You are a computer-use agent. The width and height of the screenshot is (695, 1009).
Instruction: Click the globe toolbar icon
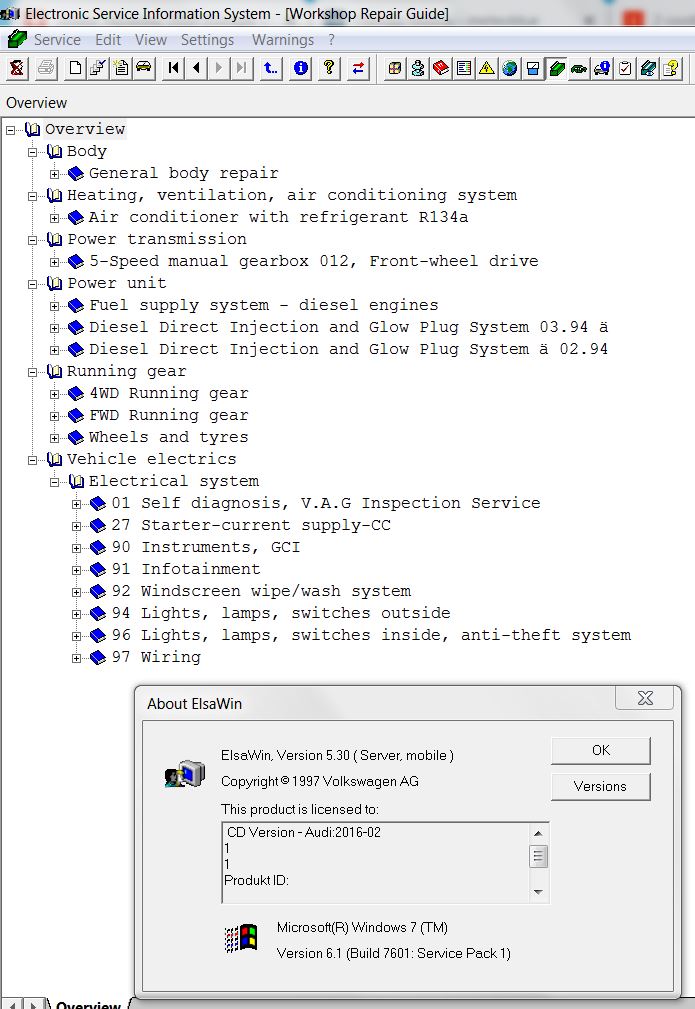tap(510, 68)
